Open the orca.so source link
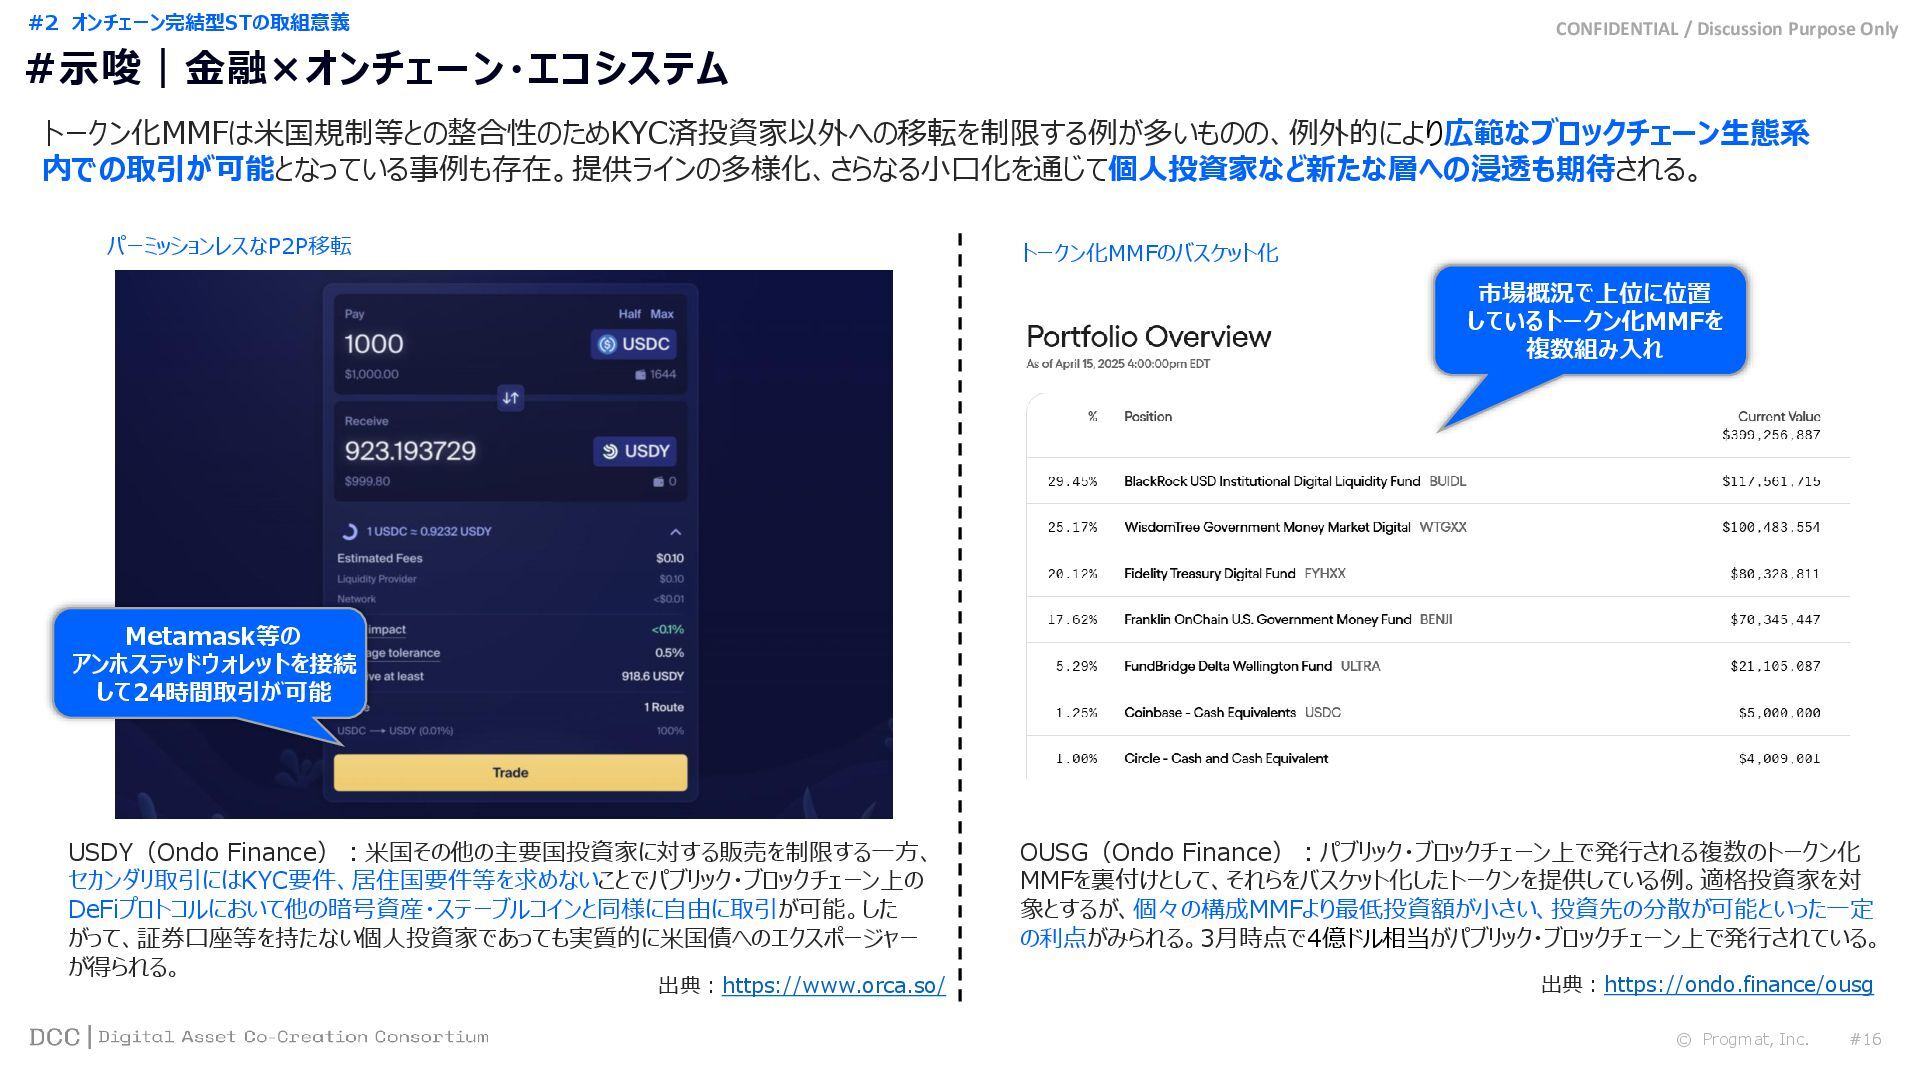Image resolution: width=1920 pixels, height=1080 pixels. pyautogui.click(x=833, y=986)
